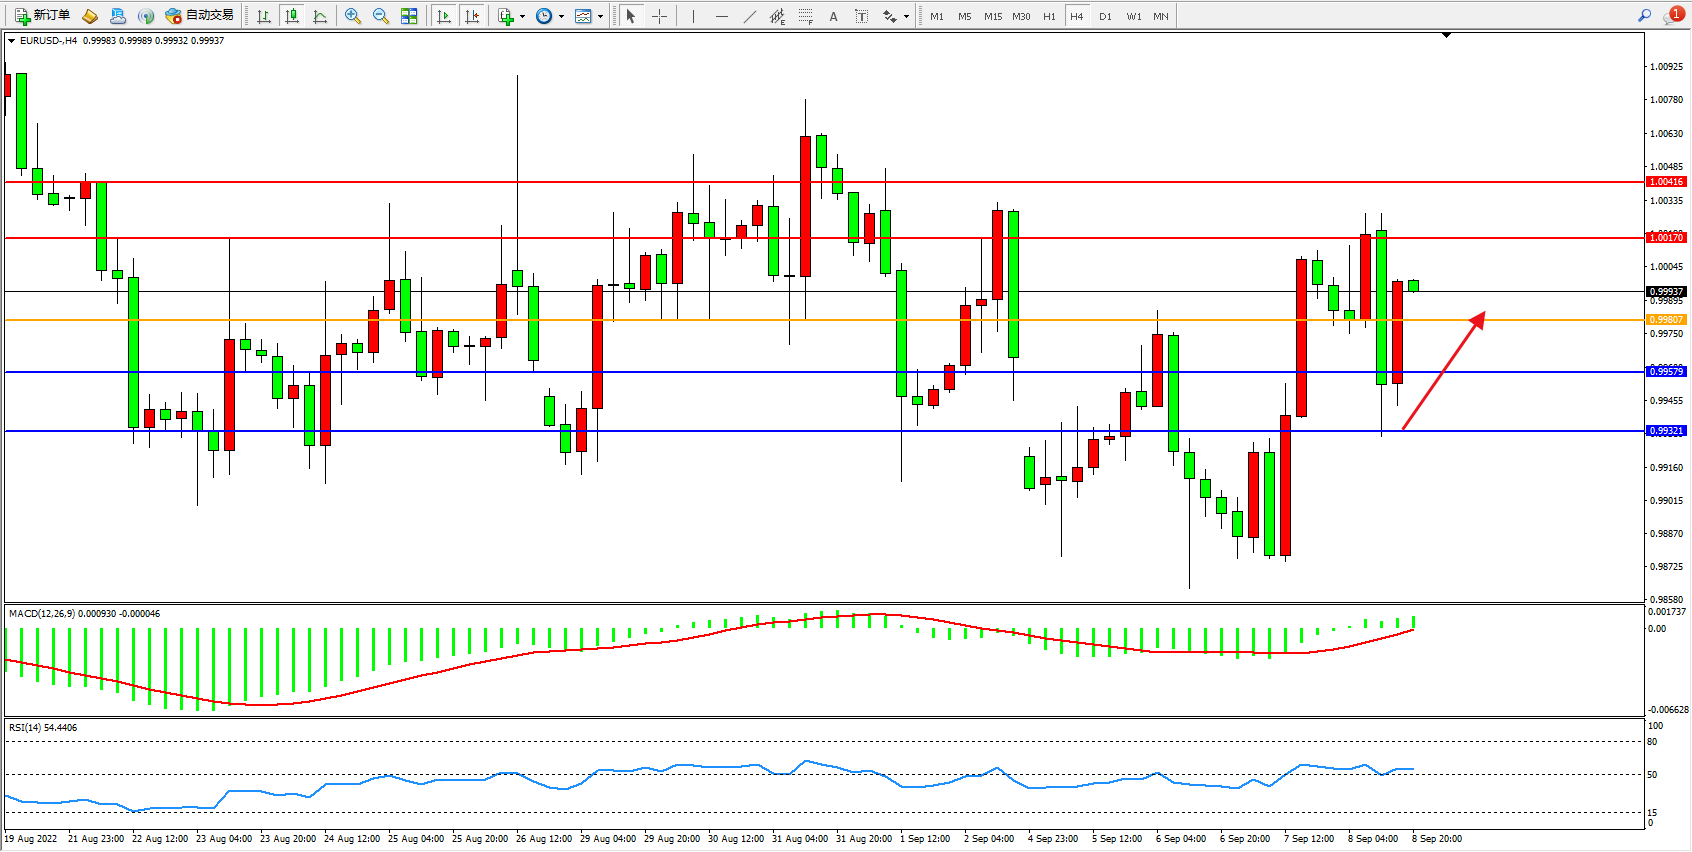Click the New Order (新订单) button
The height and width of the screenshot is (852, 1692).
click(x=42, y=16)
